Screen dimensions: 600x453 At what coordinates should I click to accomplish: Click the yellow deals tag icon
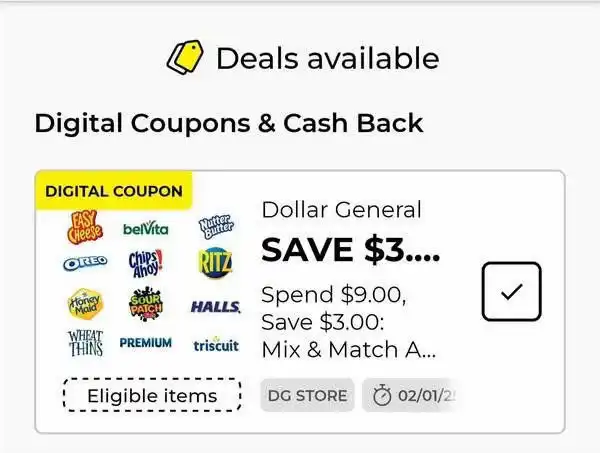pos(185,57)
